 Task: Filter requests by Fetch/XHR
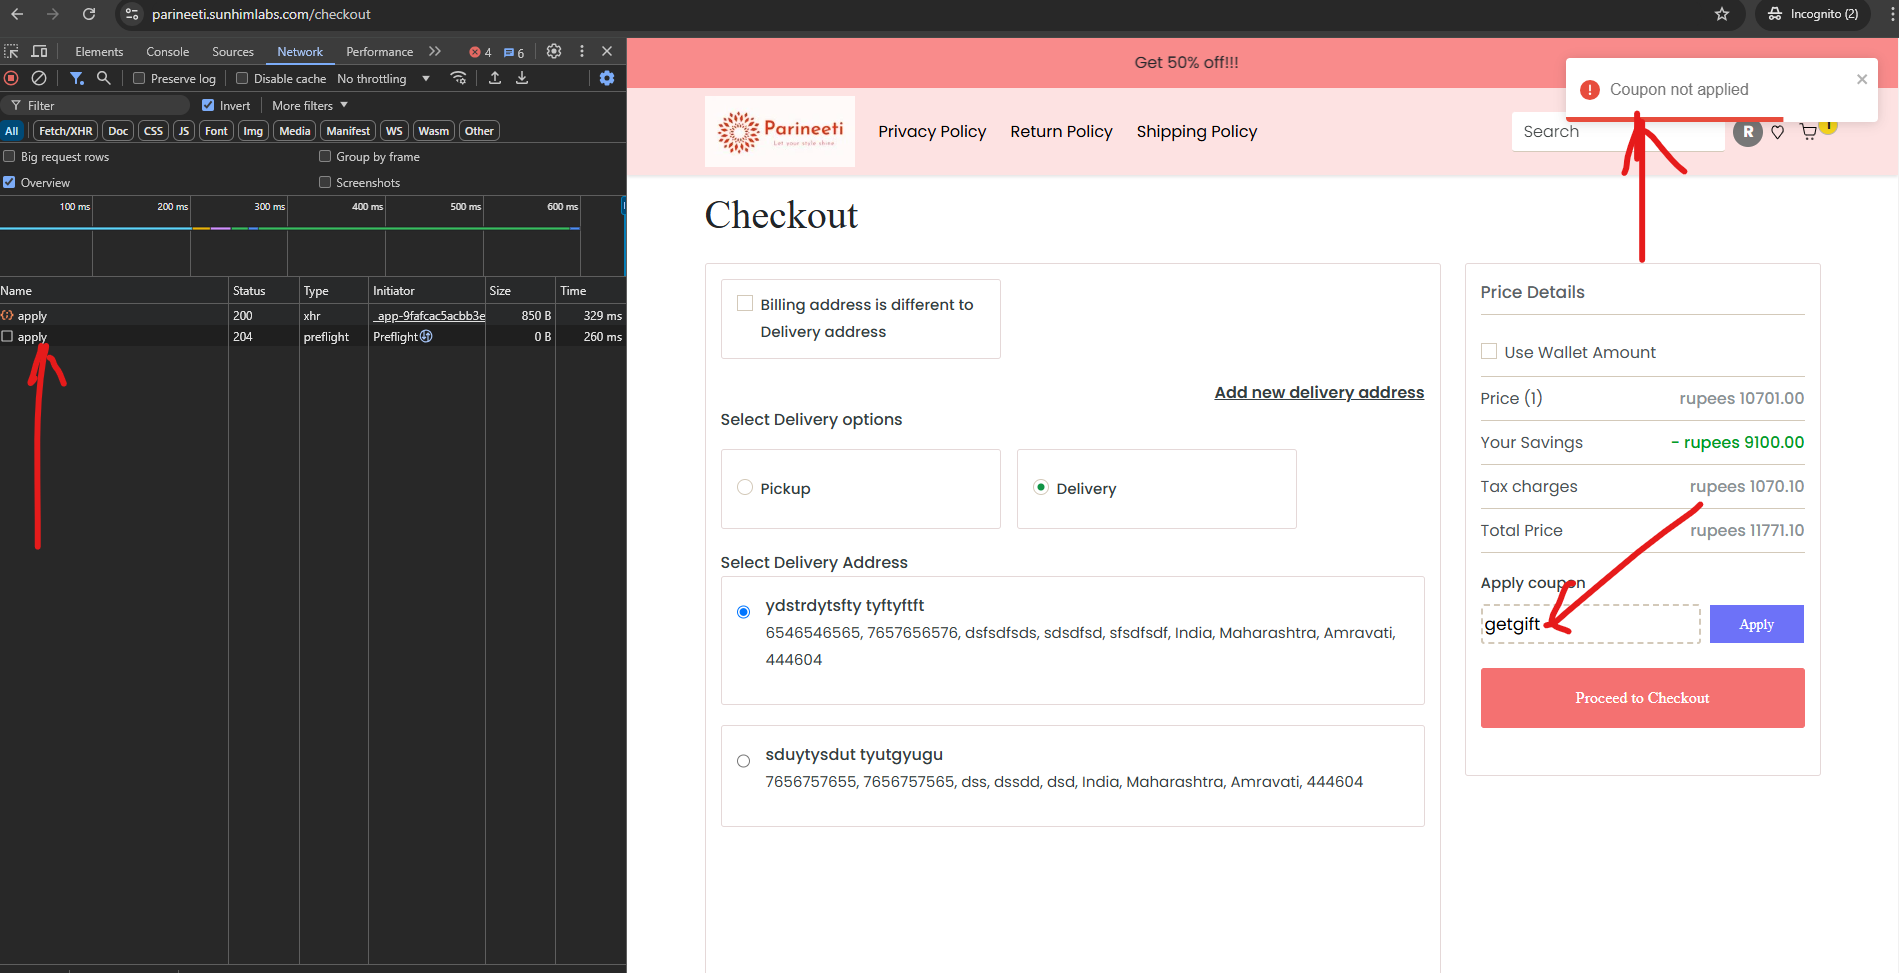66,131
